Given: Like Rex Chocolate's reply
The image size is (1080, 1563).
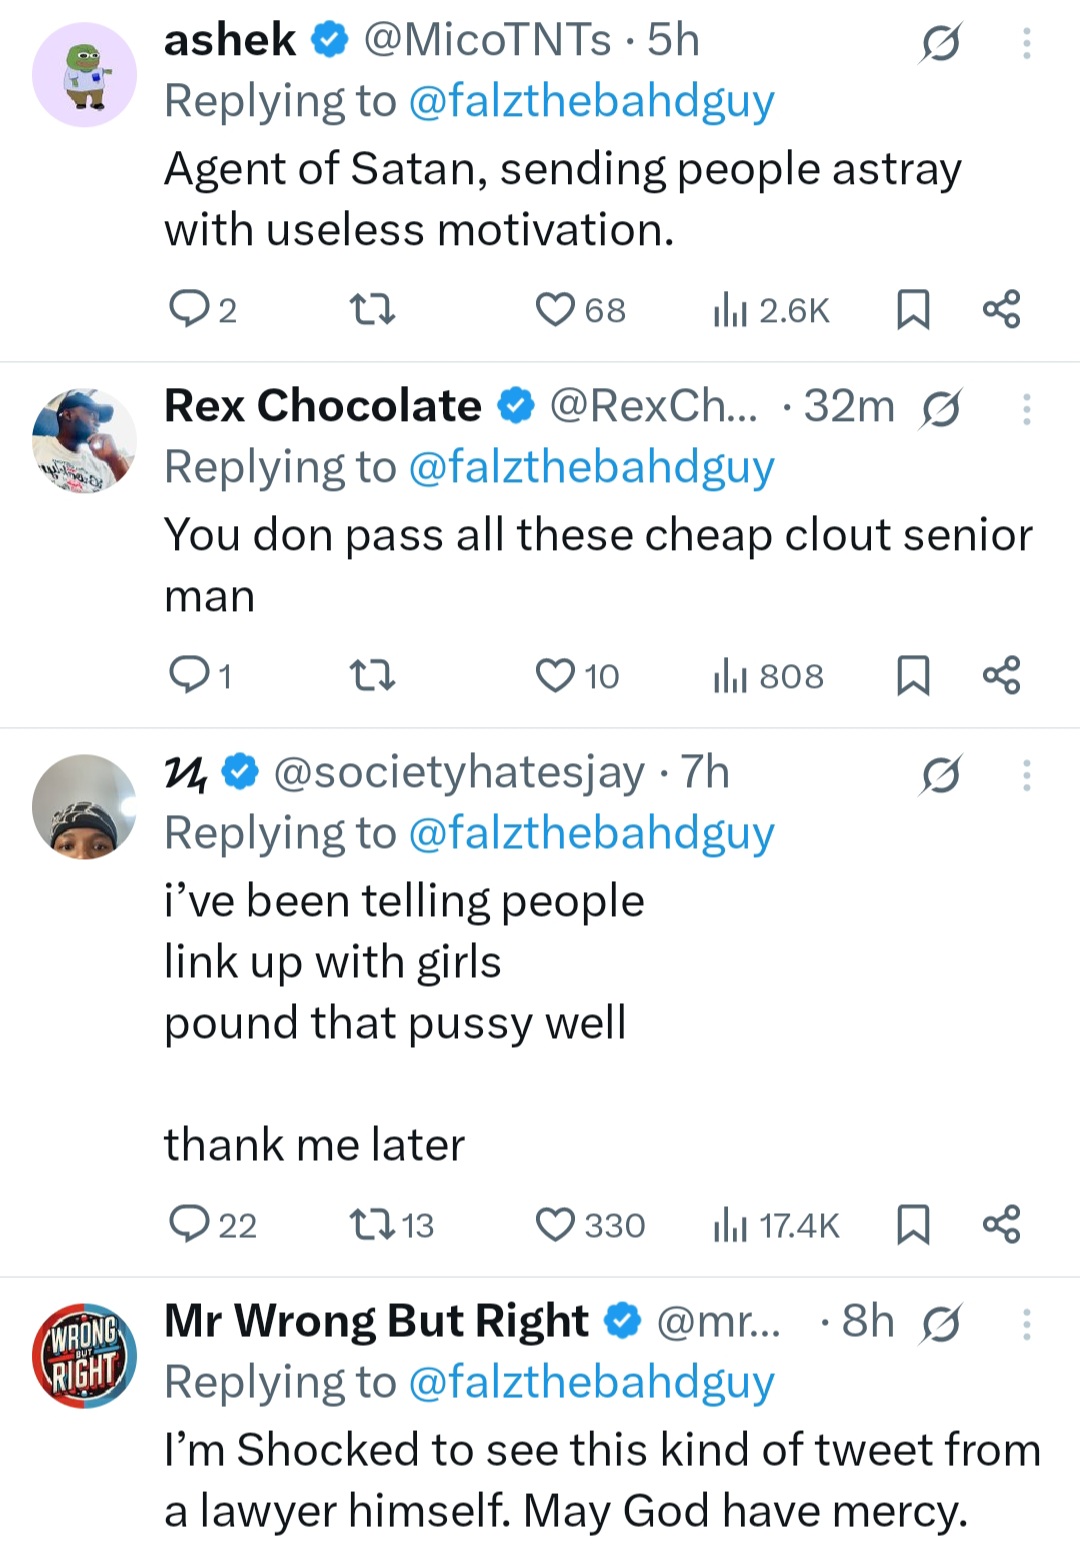Looking at the screenshot, I should point(556,676).
